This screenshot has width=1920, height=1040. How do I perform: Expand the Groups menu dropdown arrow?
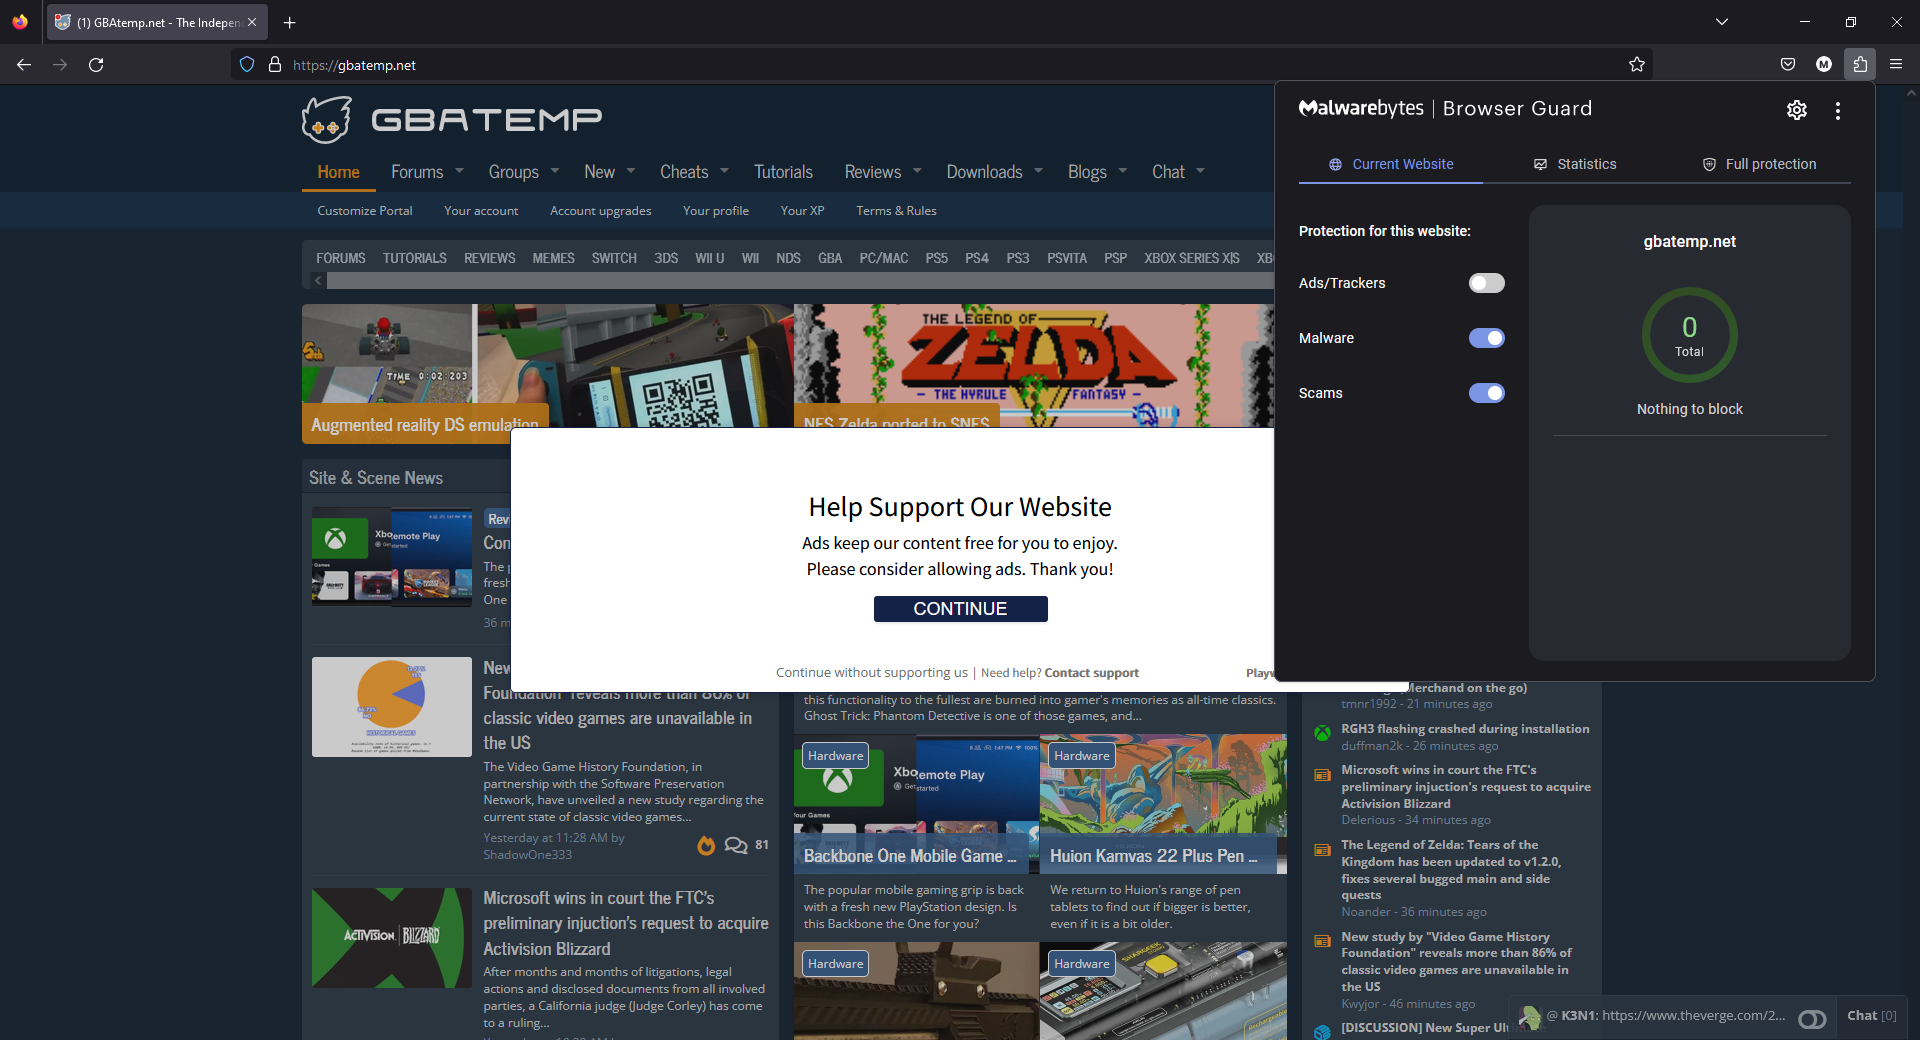[555, 171]
